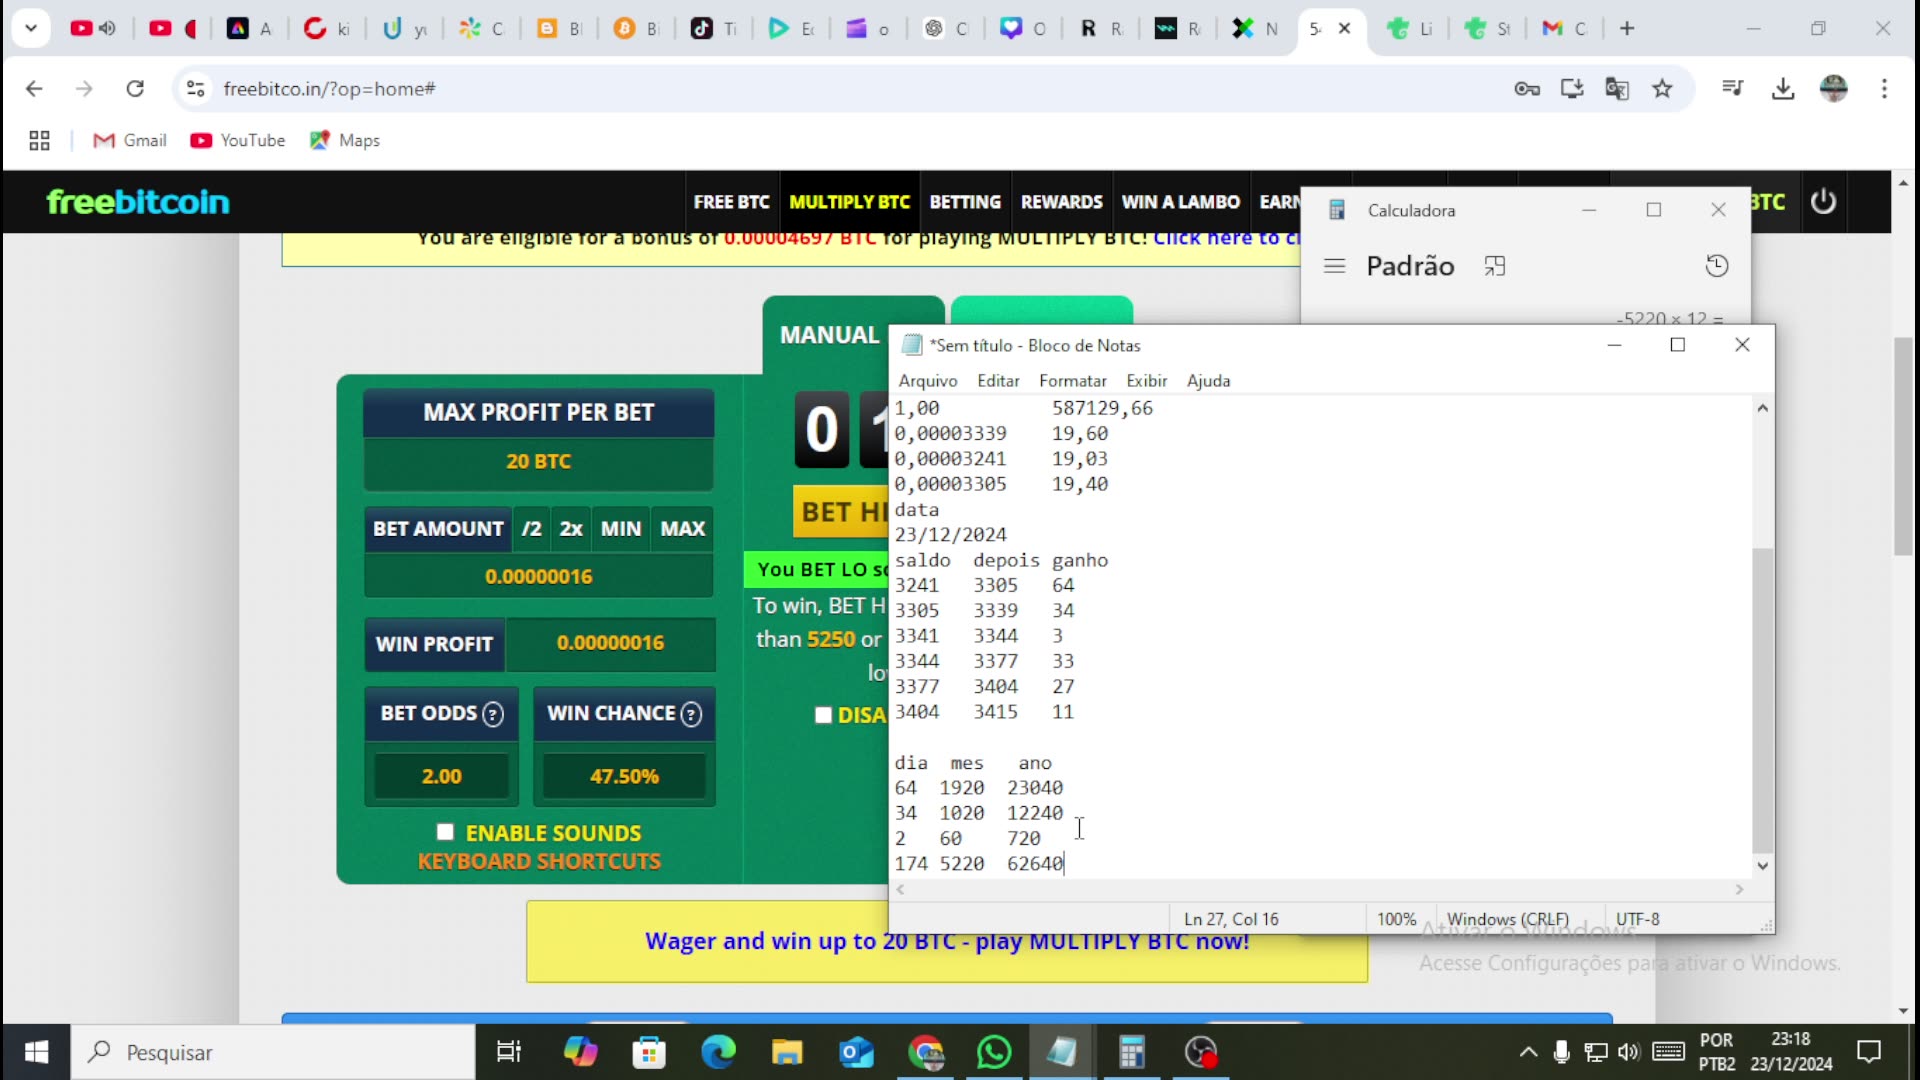Bookmark the page using the star icon
Viewport: 1920px width, 1080px height.
1663,89
